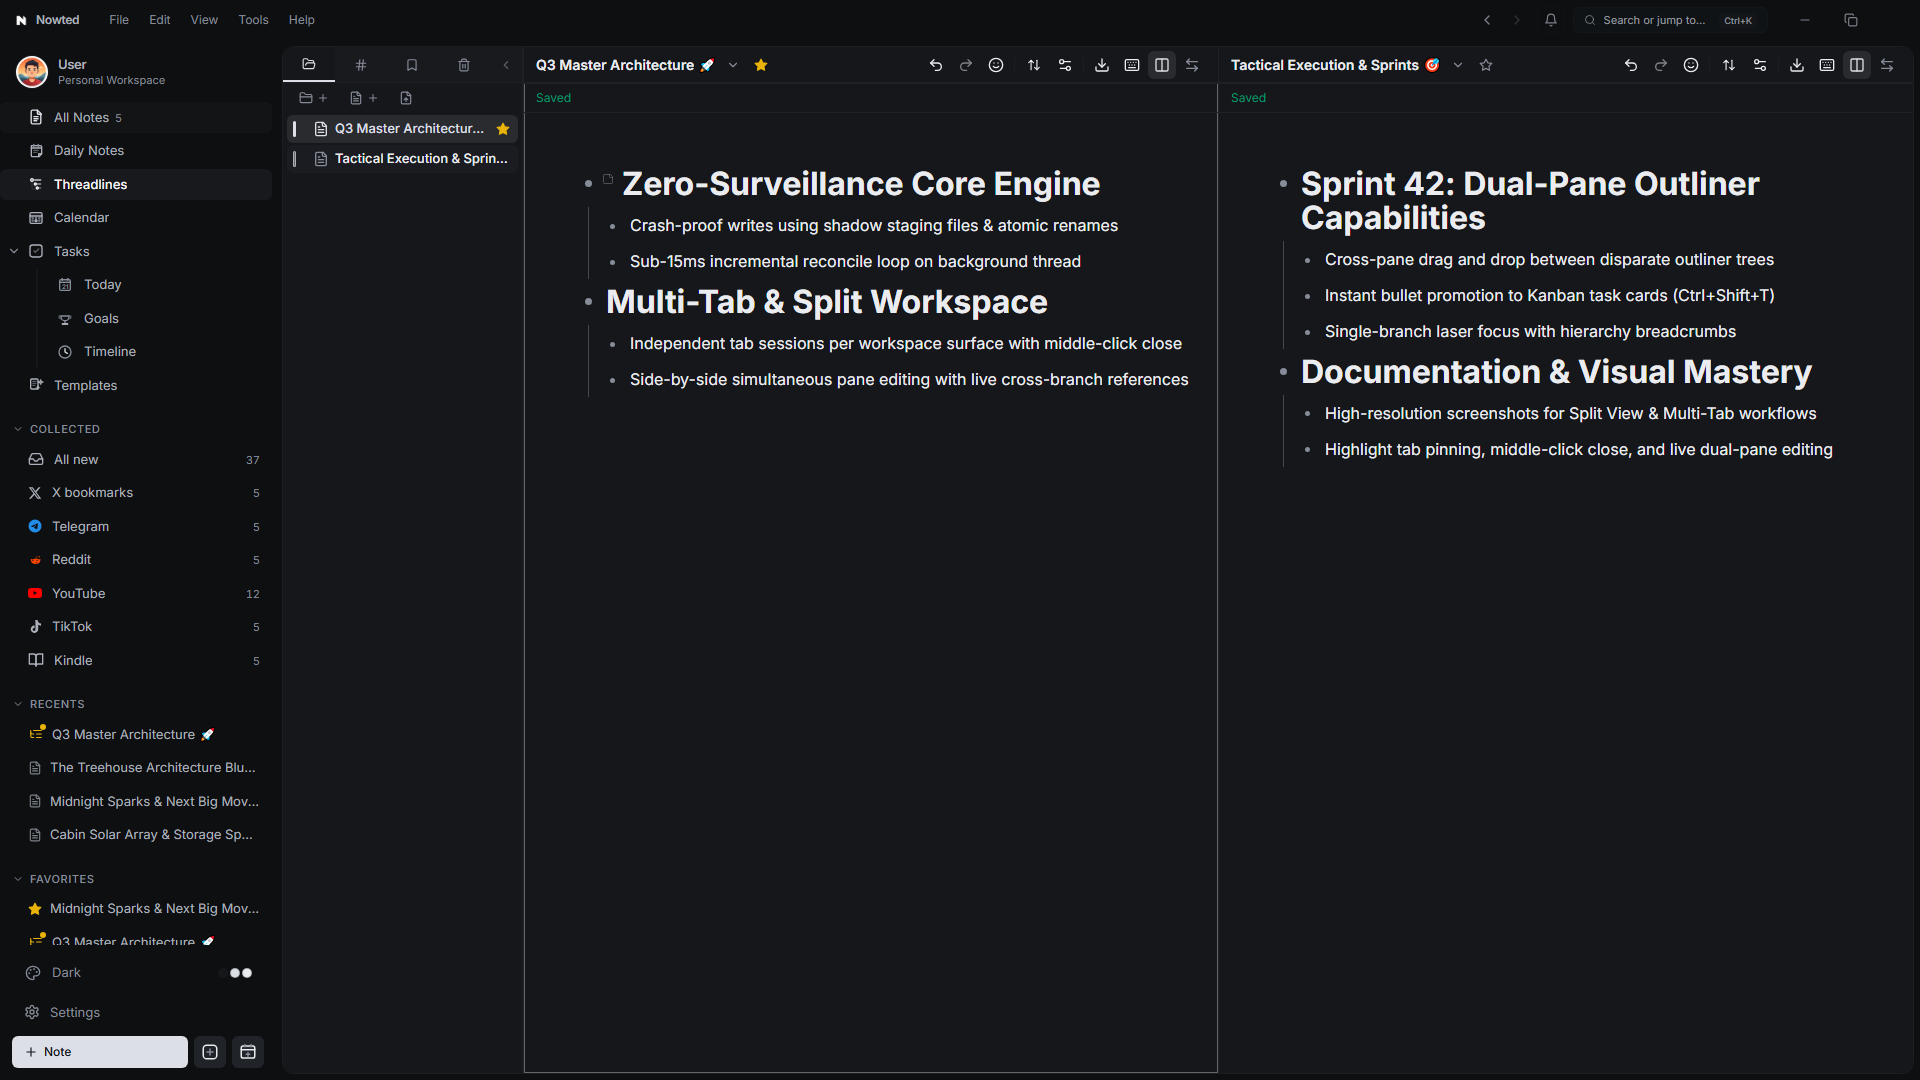Viewport: 1920px width, 1080px height.
Task: Unfavorite Q3 Master Architecture gold star
Action: (761, 65)
